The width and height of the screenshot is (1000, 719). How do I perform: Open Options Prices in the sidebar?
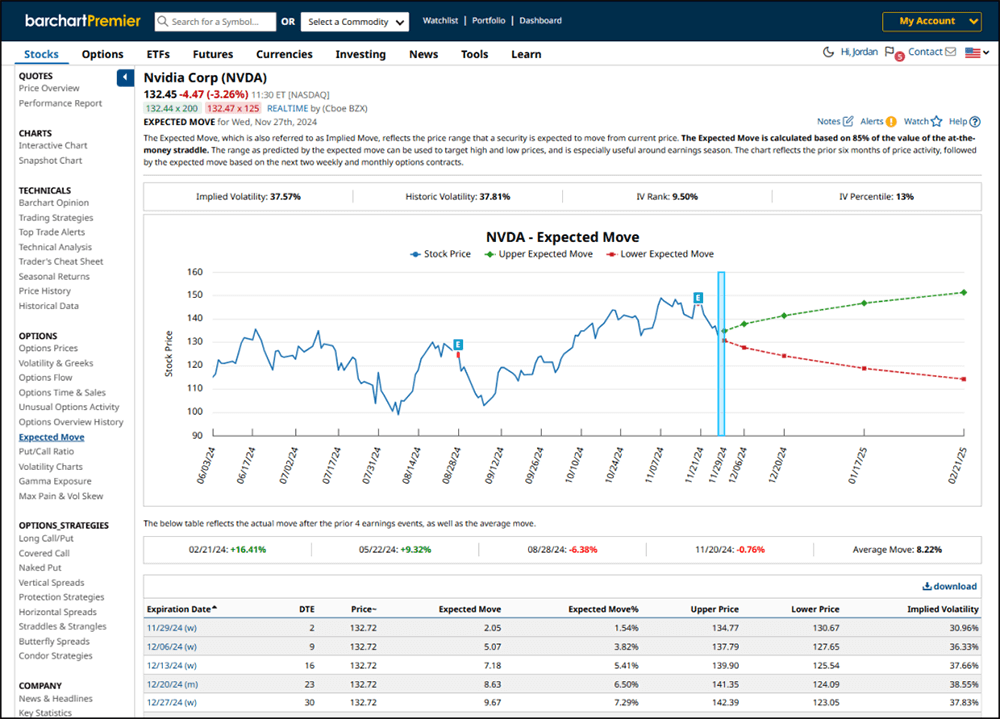[48, 348]
